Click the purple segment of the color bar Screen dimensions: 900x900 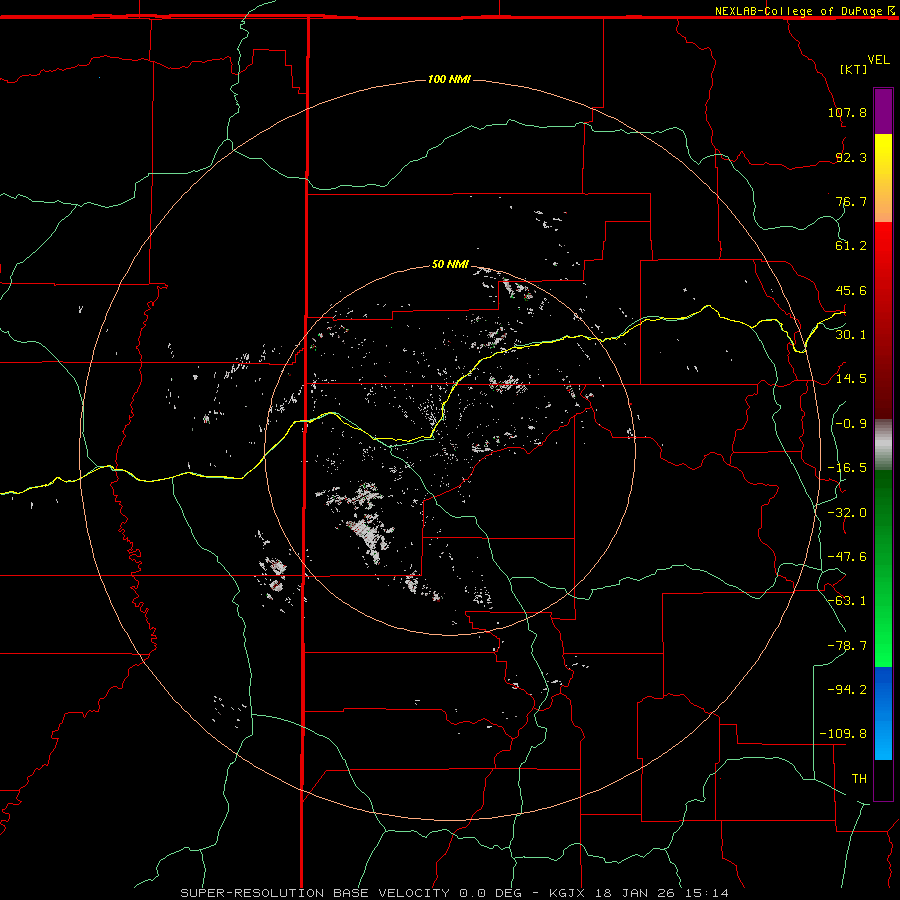point(883,111)
